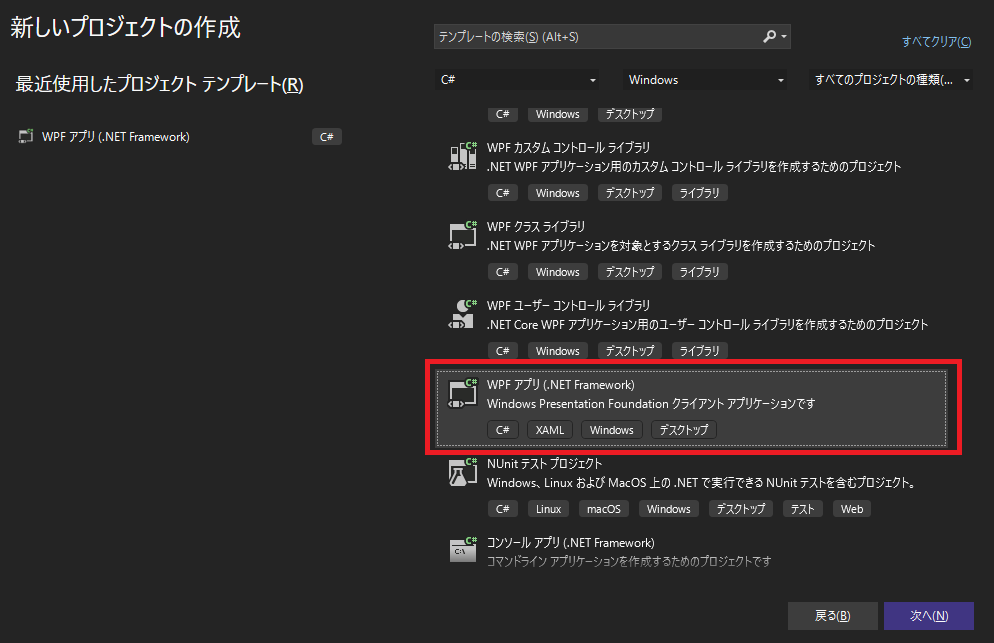
Task: Click the macOS tag on NUnit project
Action: (604, 509)
